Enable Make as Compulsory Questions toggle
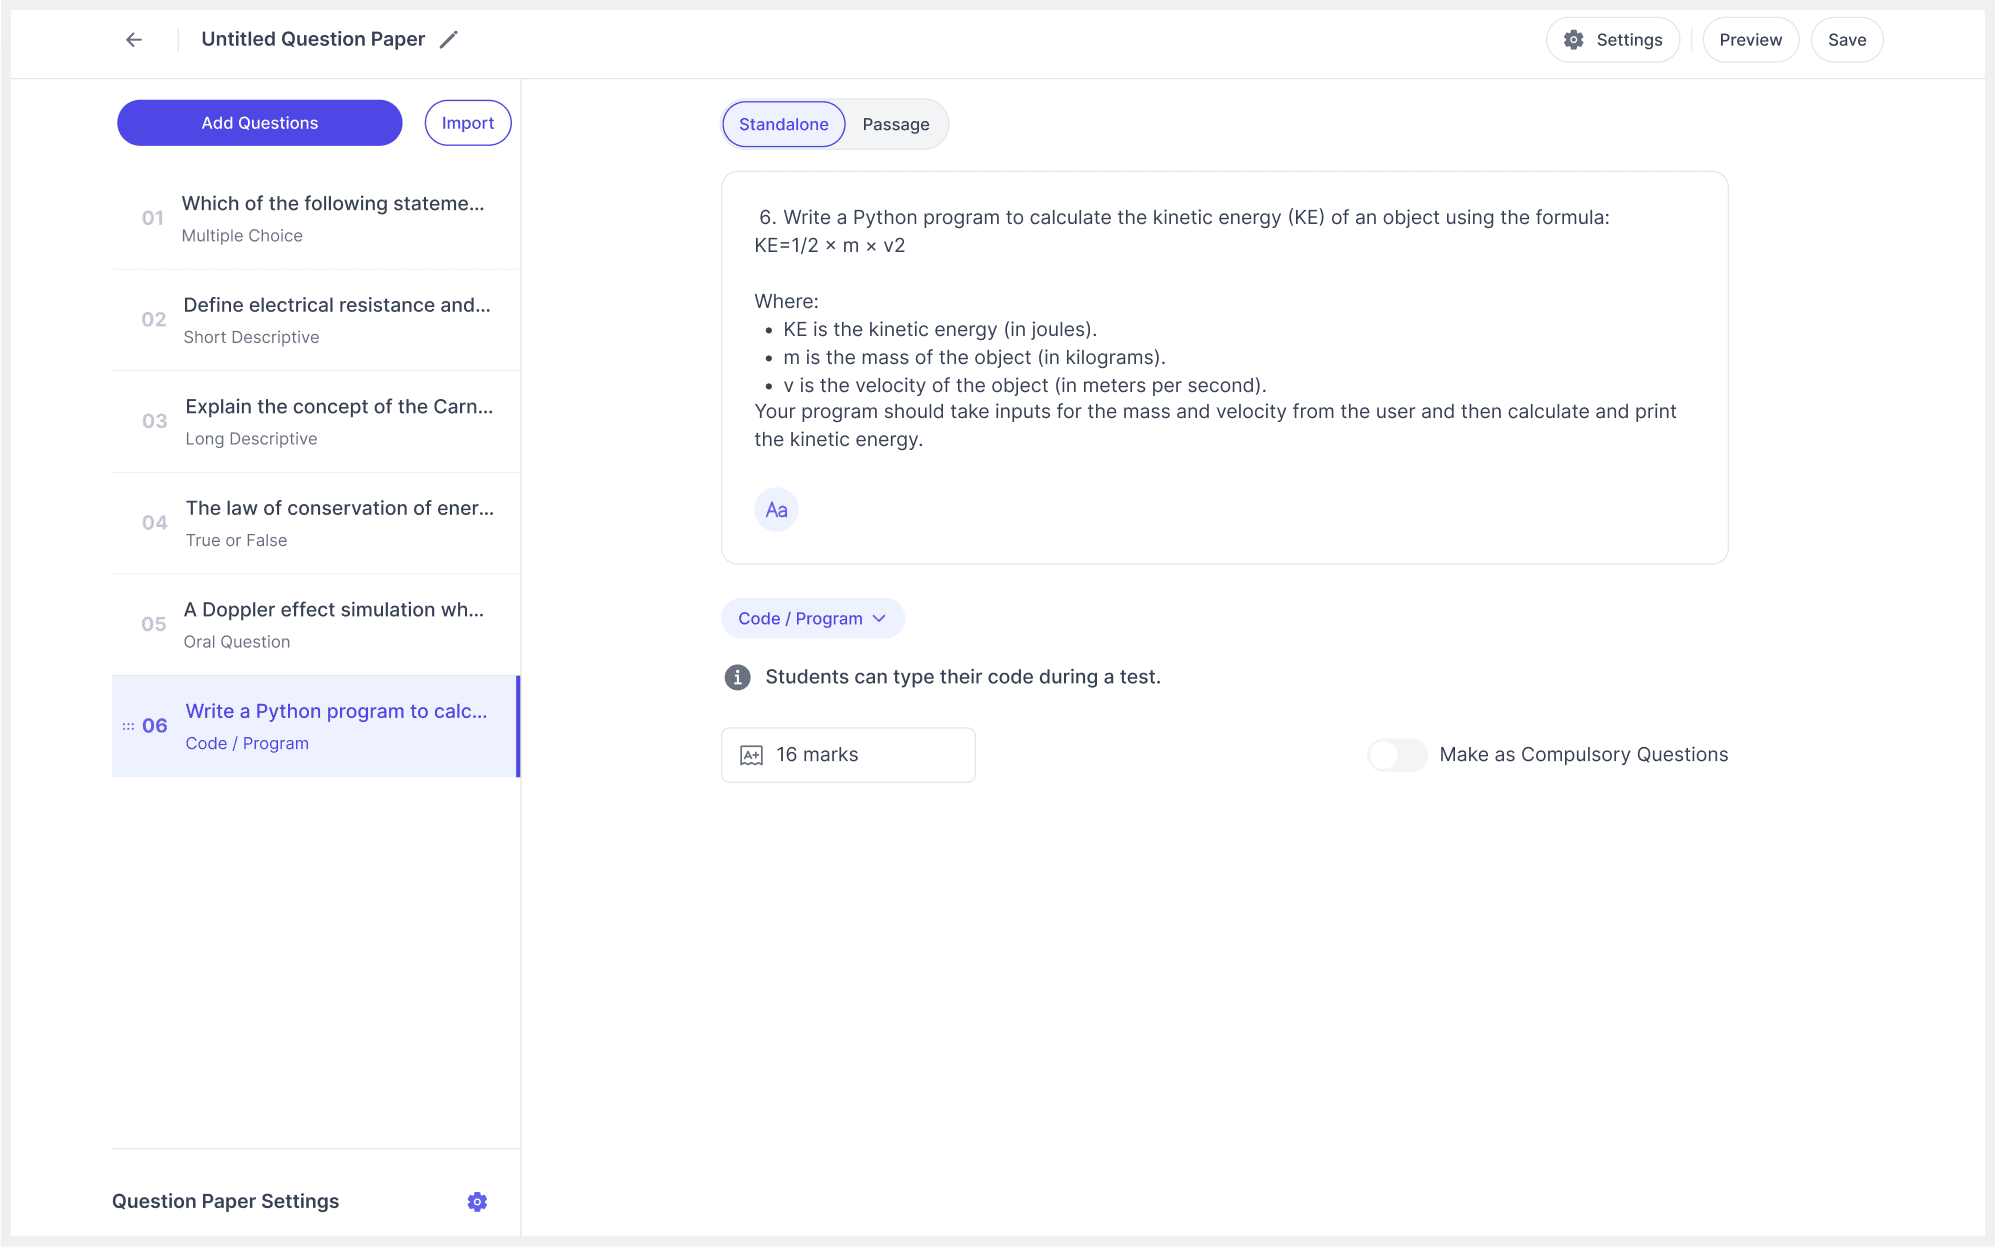This screenshot has height=1248, width=1995. [1396, 755]
